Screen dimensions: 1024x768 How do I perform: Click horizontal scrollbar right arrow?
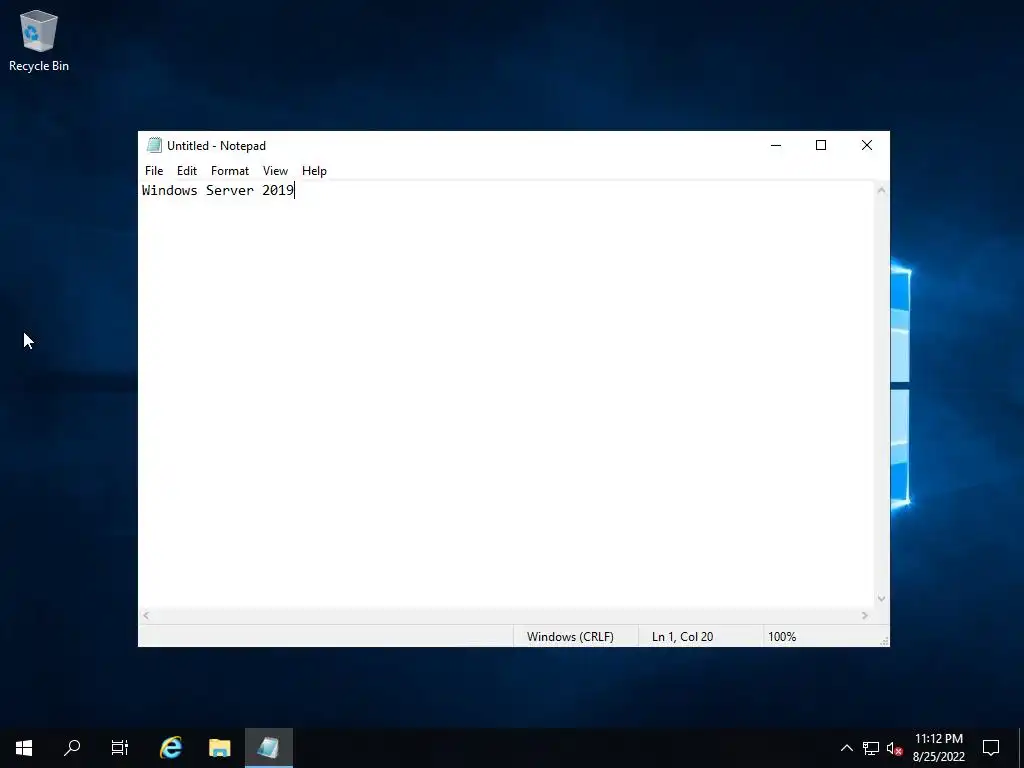pyautogui.click(x=865, y=615)
